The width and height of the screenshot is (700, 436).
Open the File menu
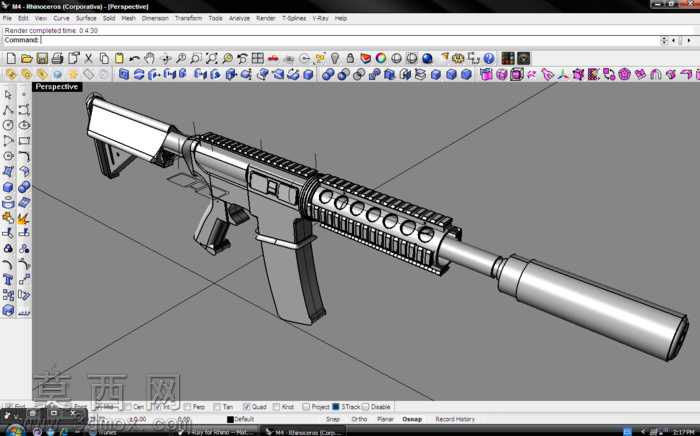click(8, 18)
